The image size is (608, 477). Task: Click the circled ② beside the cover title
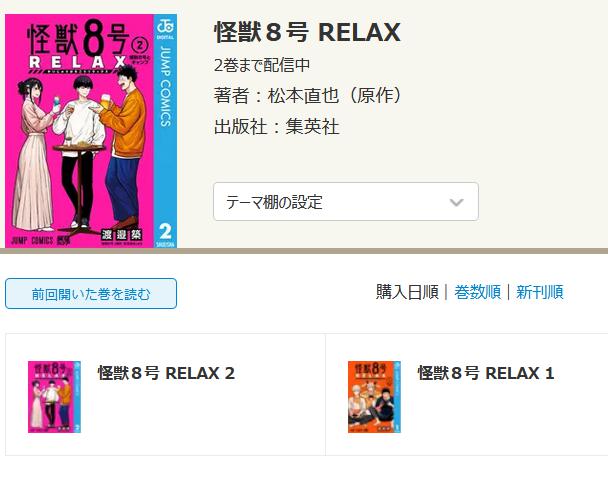coord(140,46)
